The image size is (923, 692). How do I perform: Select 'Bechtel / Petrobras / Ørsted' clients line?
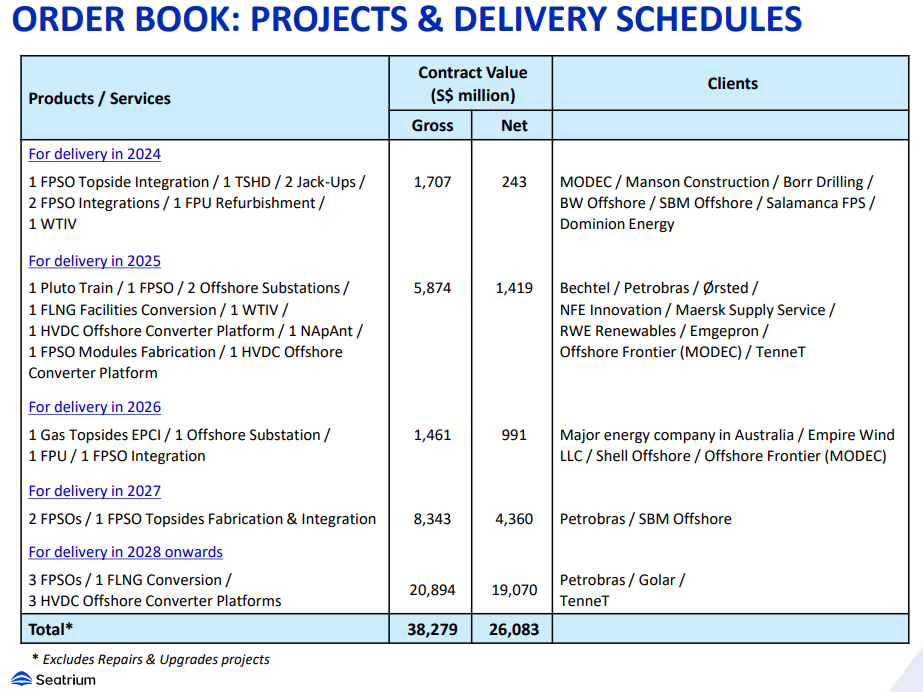pos(659,288)
